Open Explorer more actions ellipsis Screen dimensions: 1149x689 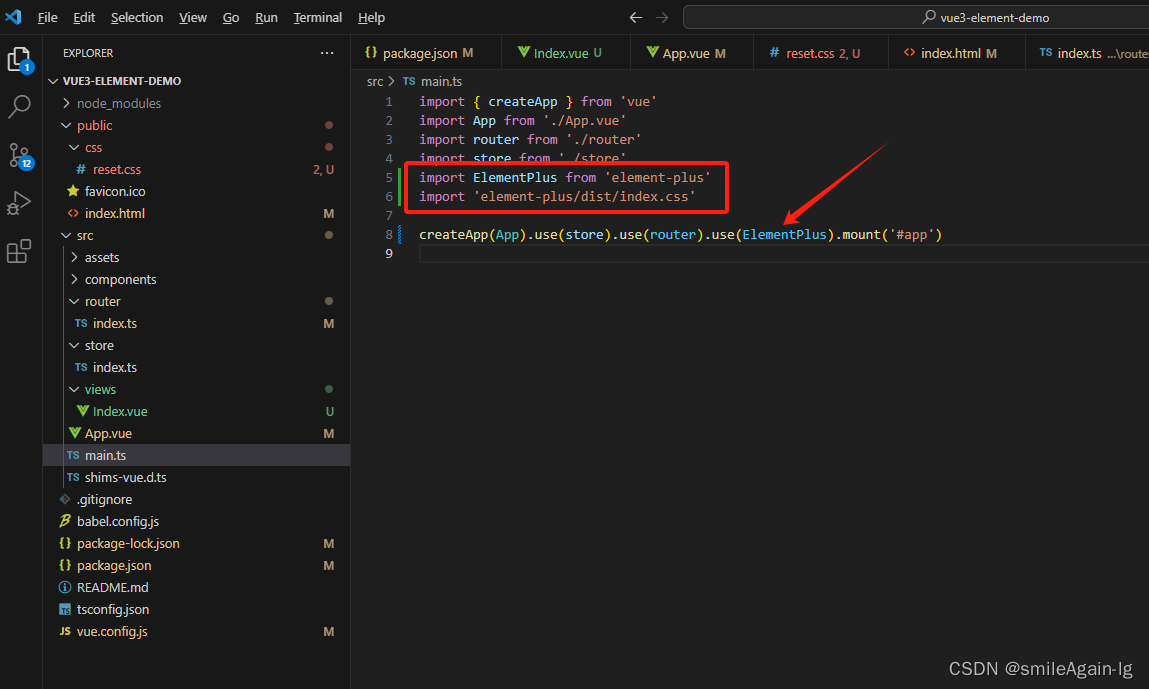(x=327, y=53)
